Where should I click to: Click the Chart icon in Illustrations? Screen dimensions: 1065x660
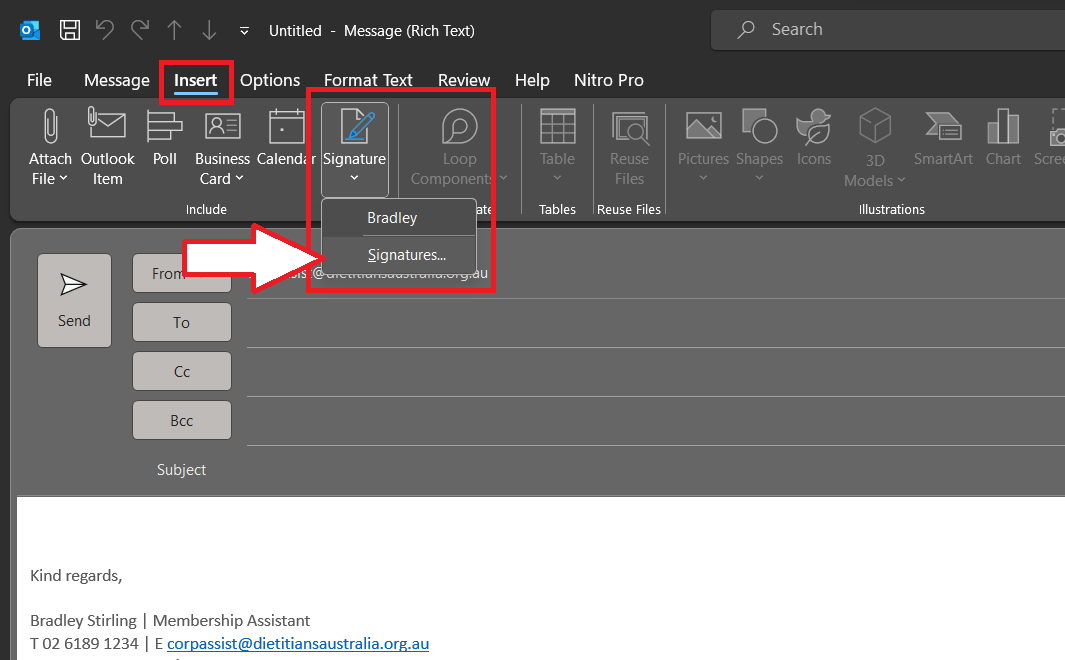(1002, 140)
